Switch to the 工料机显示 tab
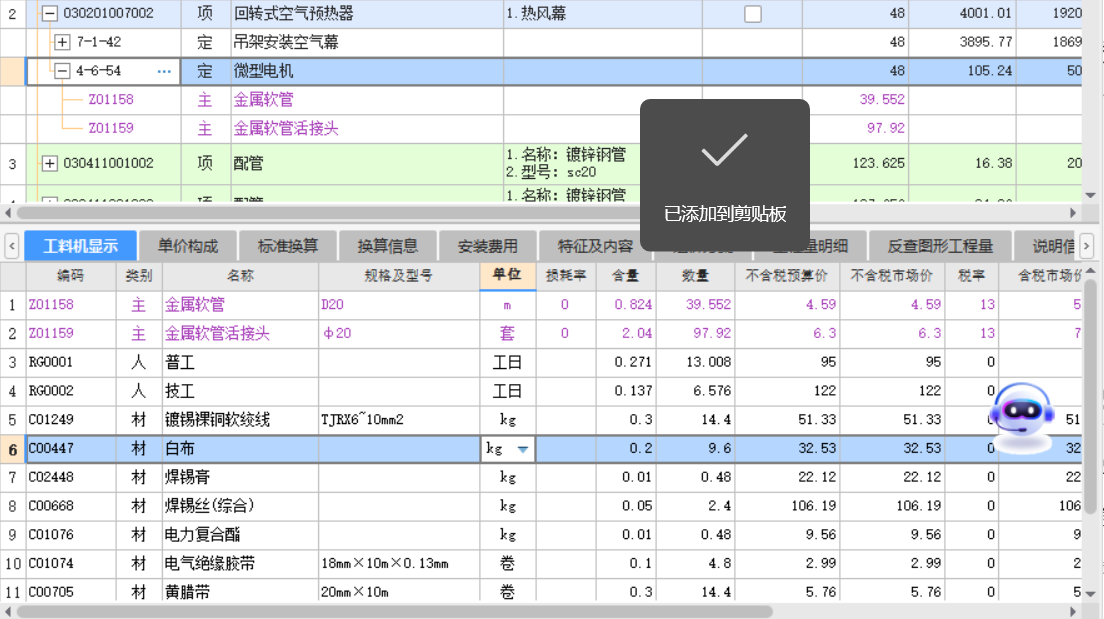Image resolution: width=1104 pixels, height=619 pixels. coord(80,246)
